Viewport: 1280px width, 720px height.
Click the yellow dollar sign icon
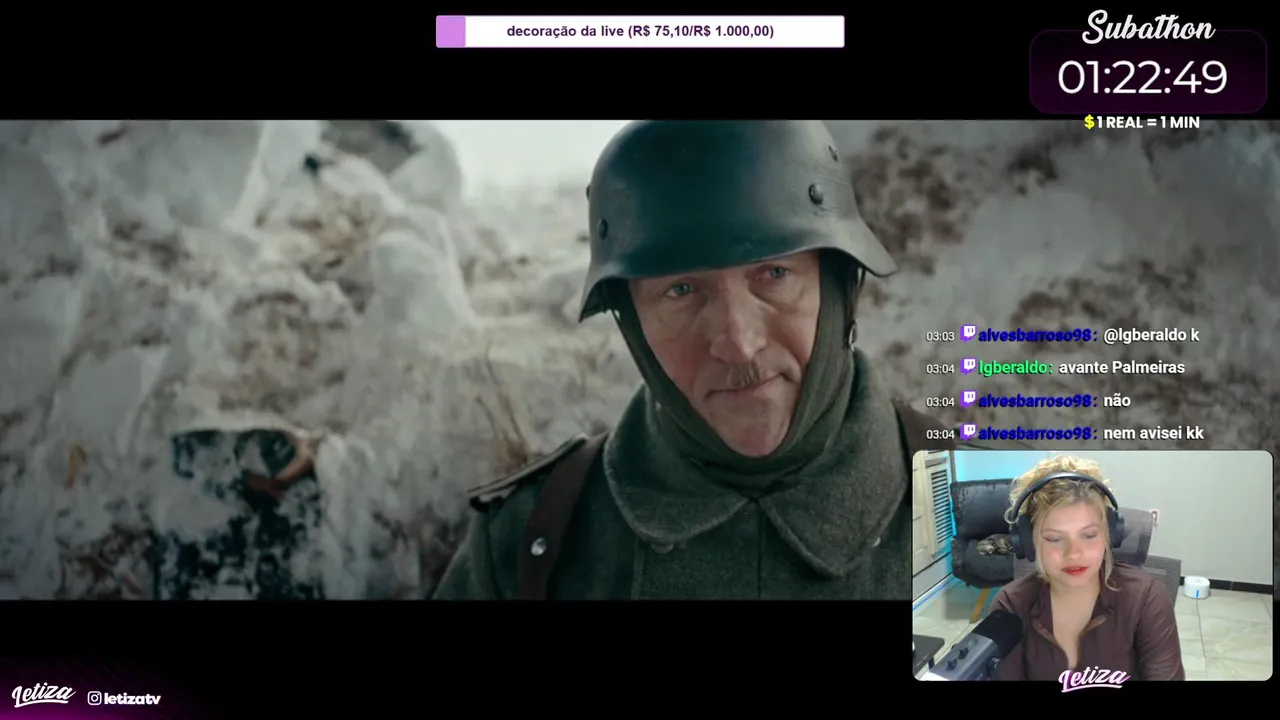[x=1089, y=122]
